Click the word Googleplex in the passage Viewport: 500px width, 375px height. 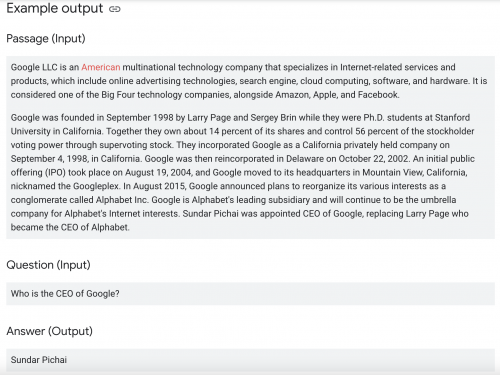(96, 186)
